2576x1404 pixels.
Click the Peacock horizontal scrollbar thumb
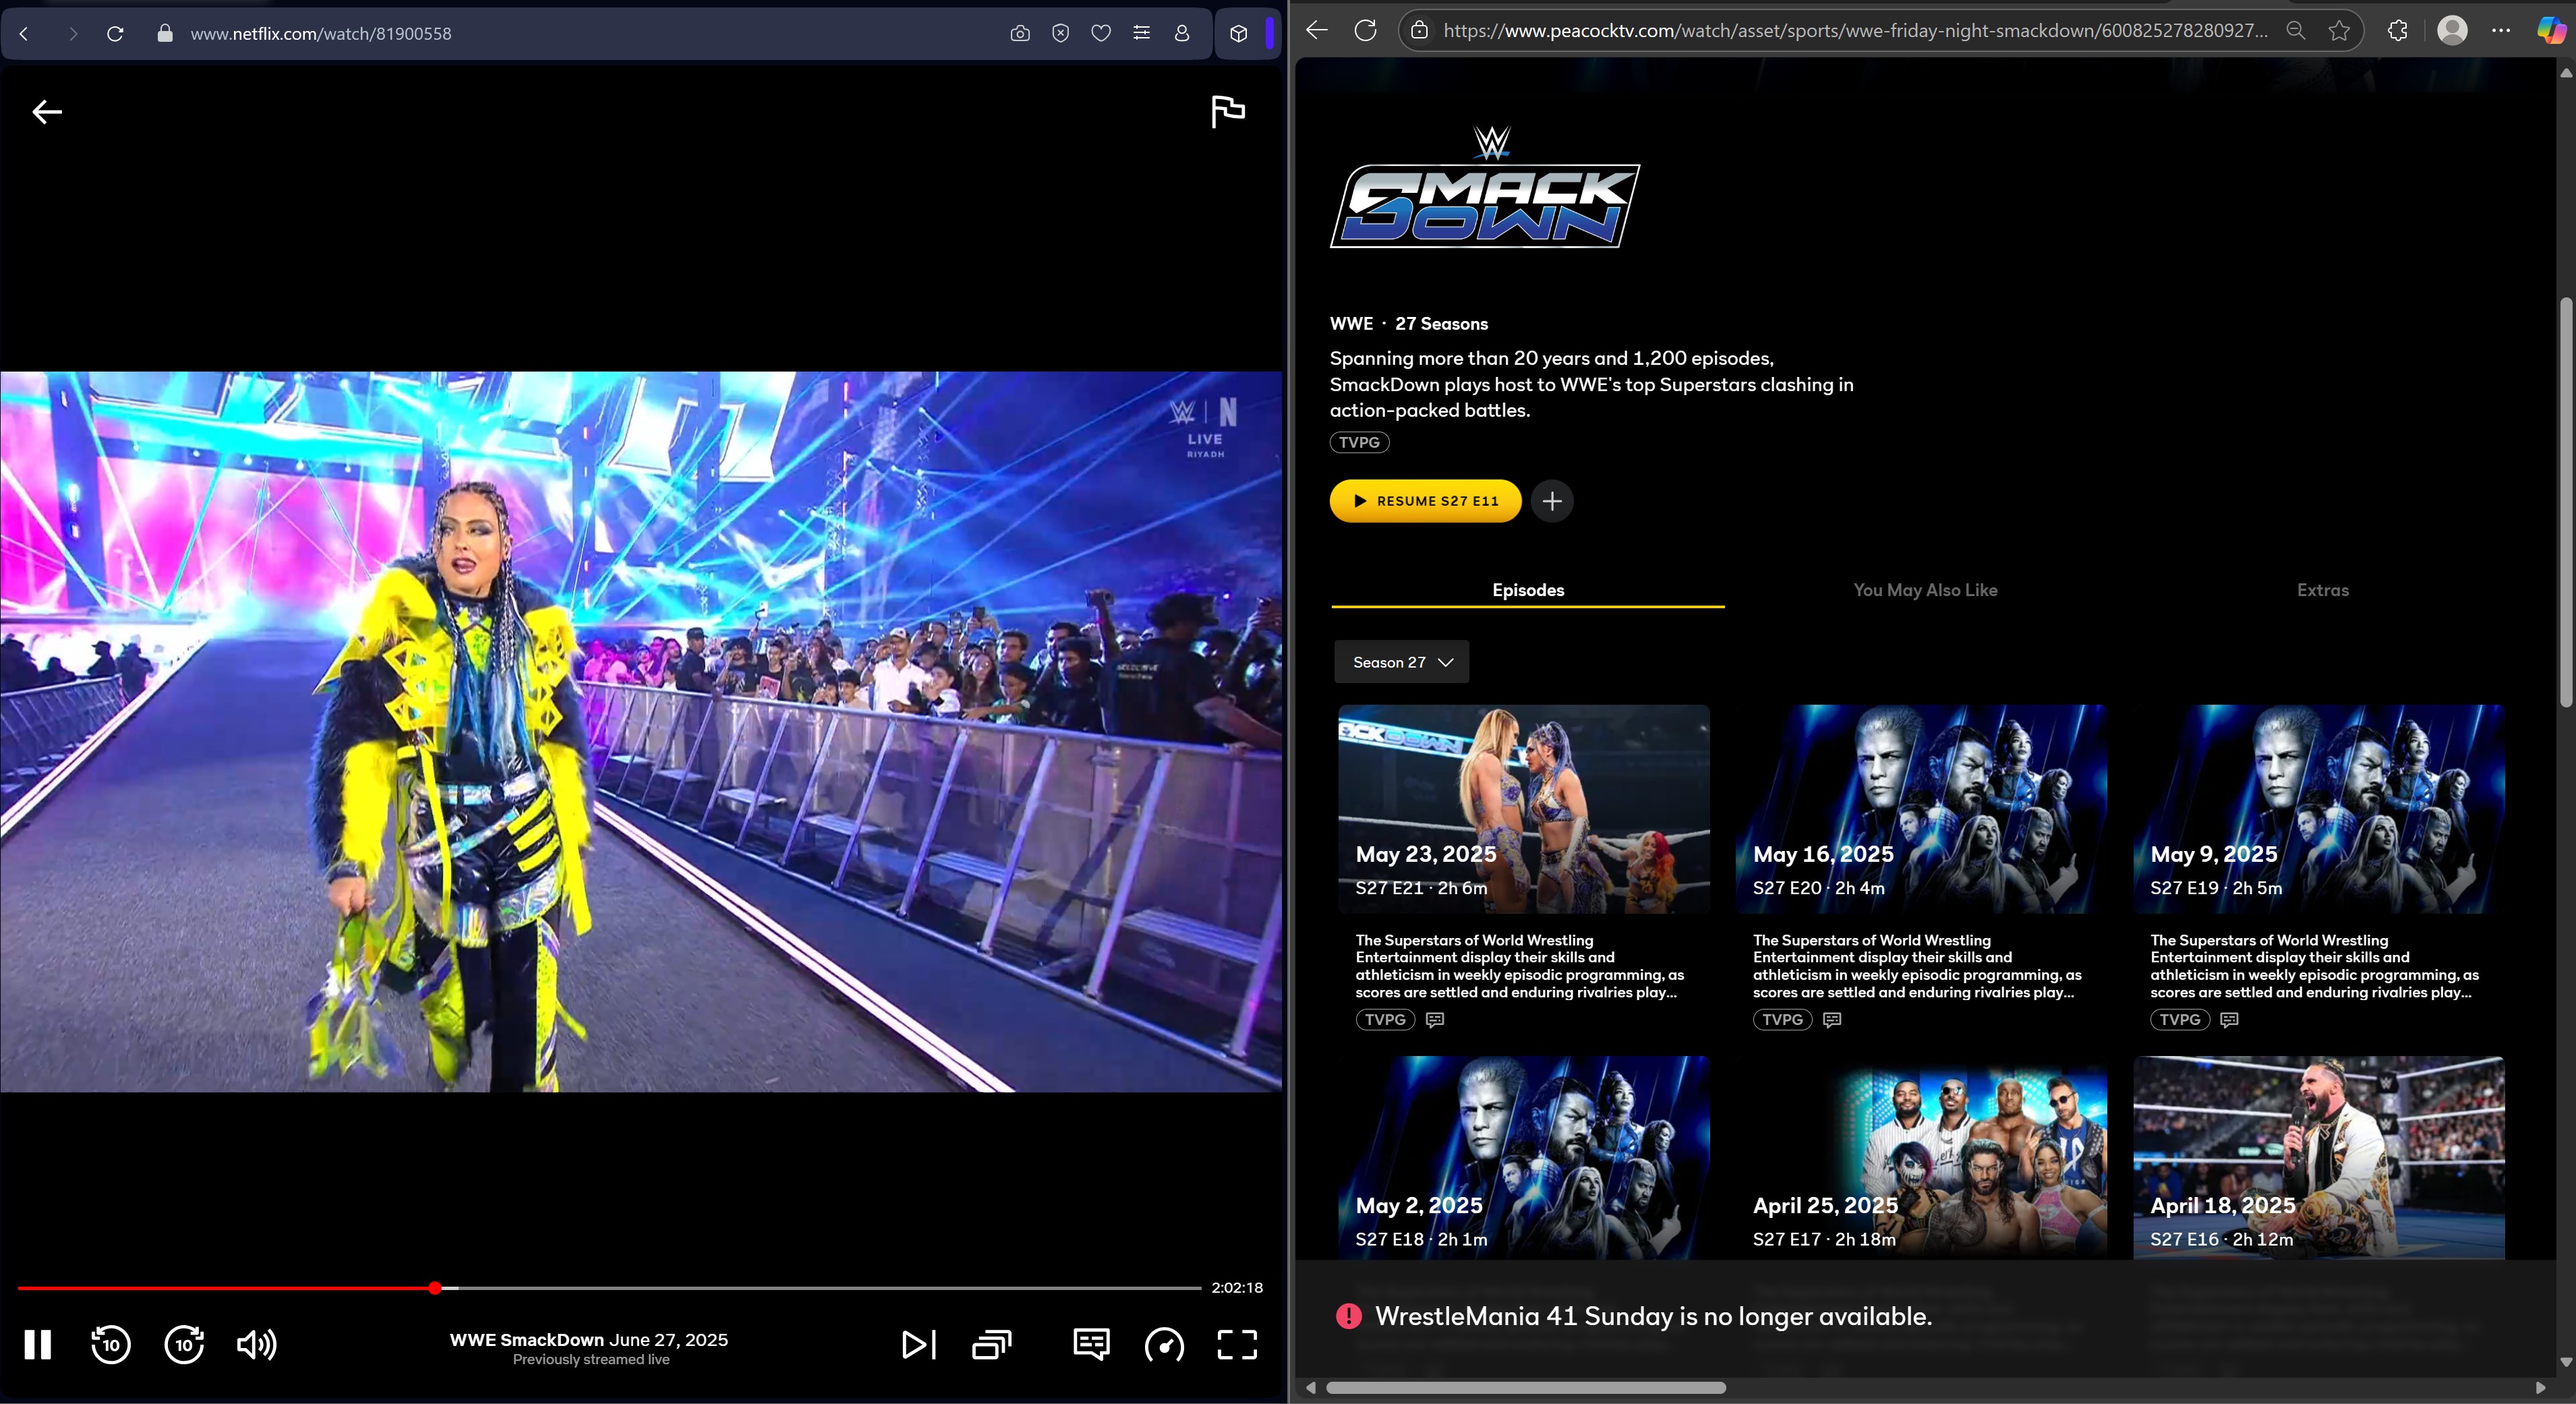(x=1526, y=1388)
